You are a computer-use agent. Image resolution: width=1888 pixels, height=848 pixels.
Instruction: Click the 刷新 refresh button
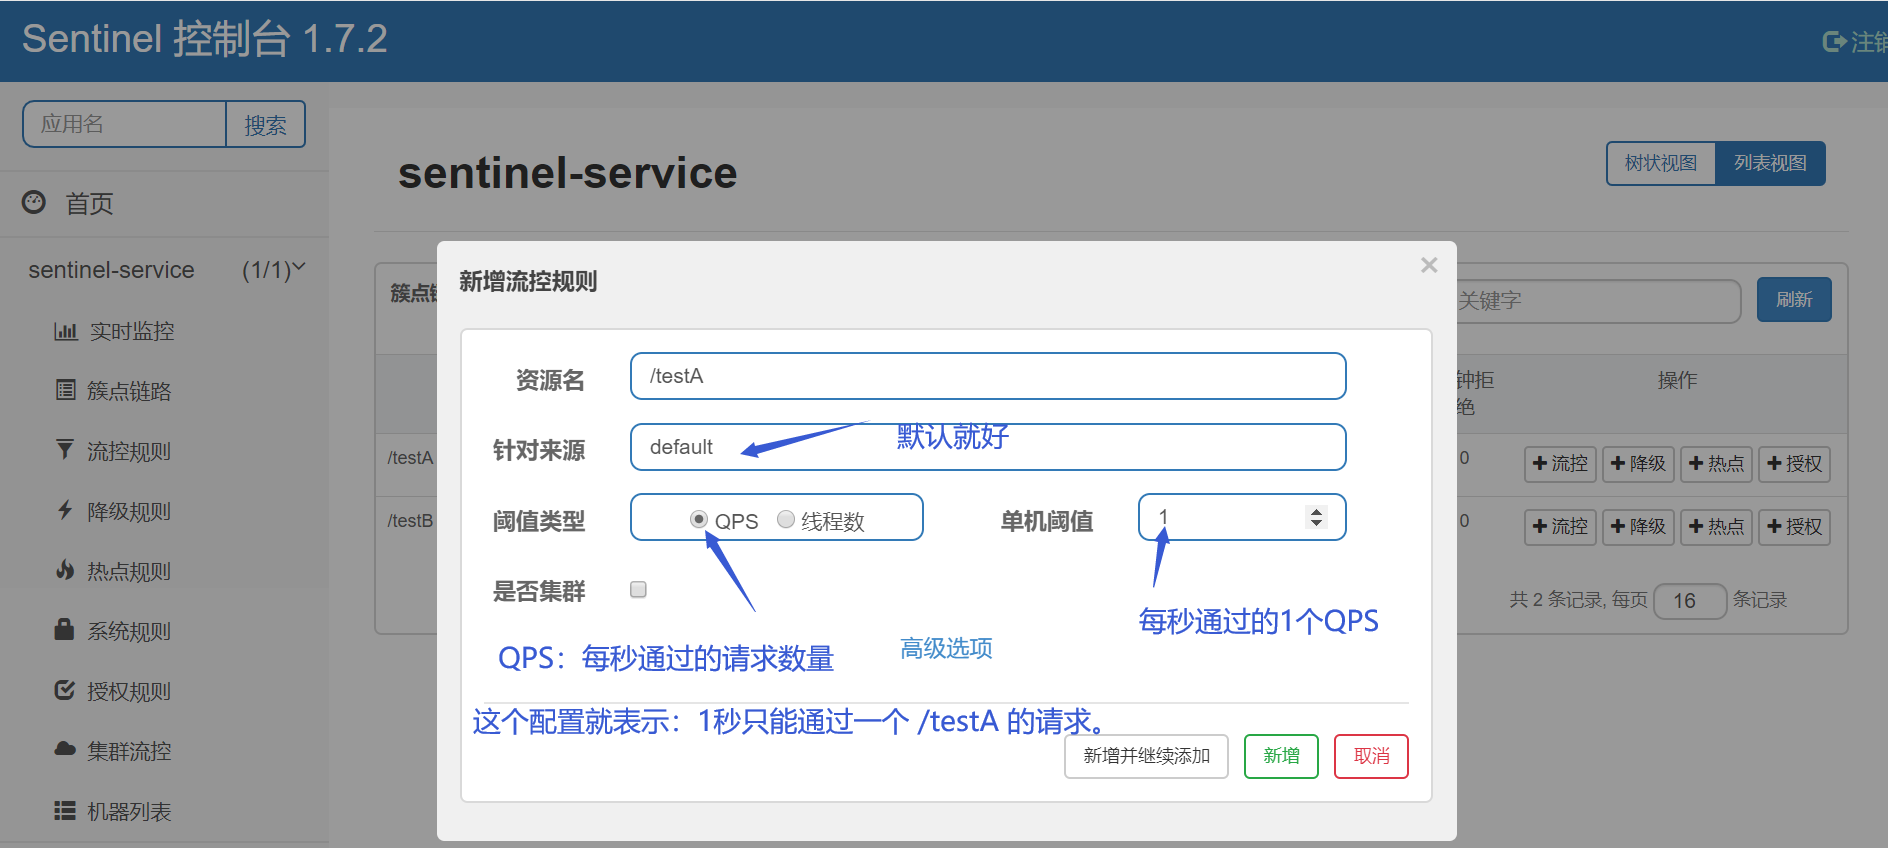click(1794, 299)
